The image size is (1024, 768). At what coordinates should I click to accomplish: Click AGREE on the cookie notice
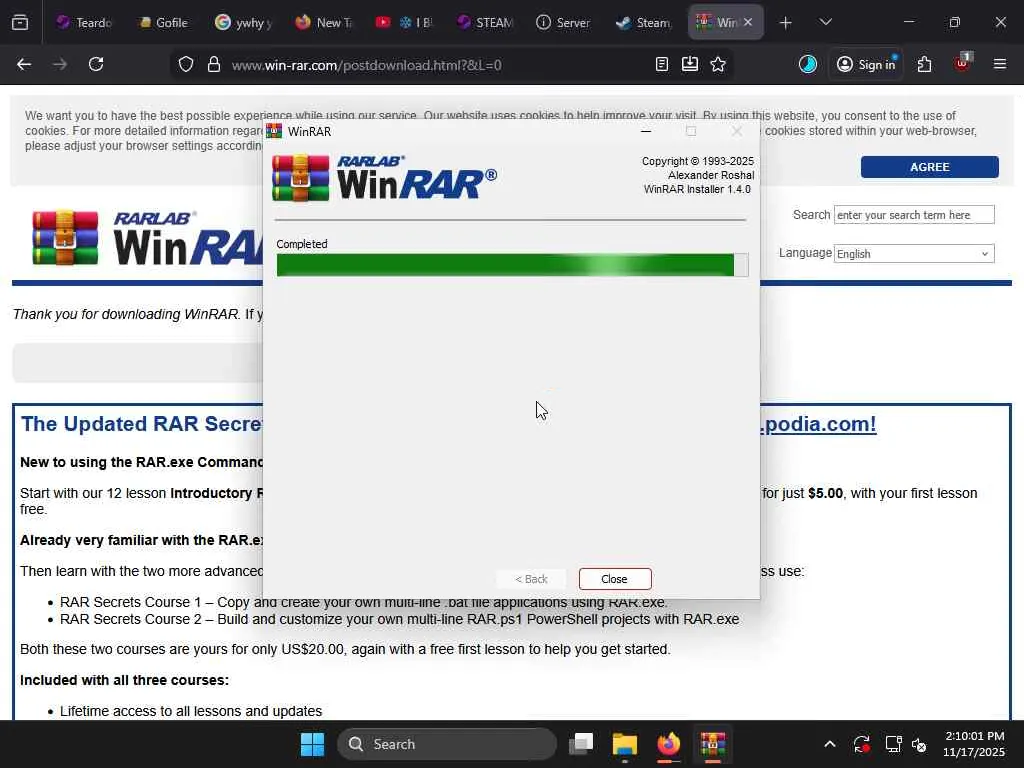point(929,167)
